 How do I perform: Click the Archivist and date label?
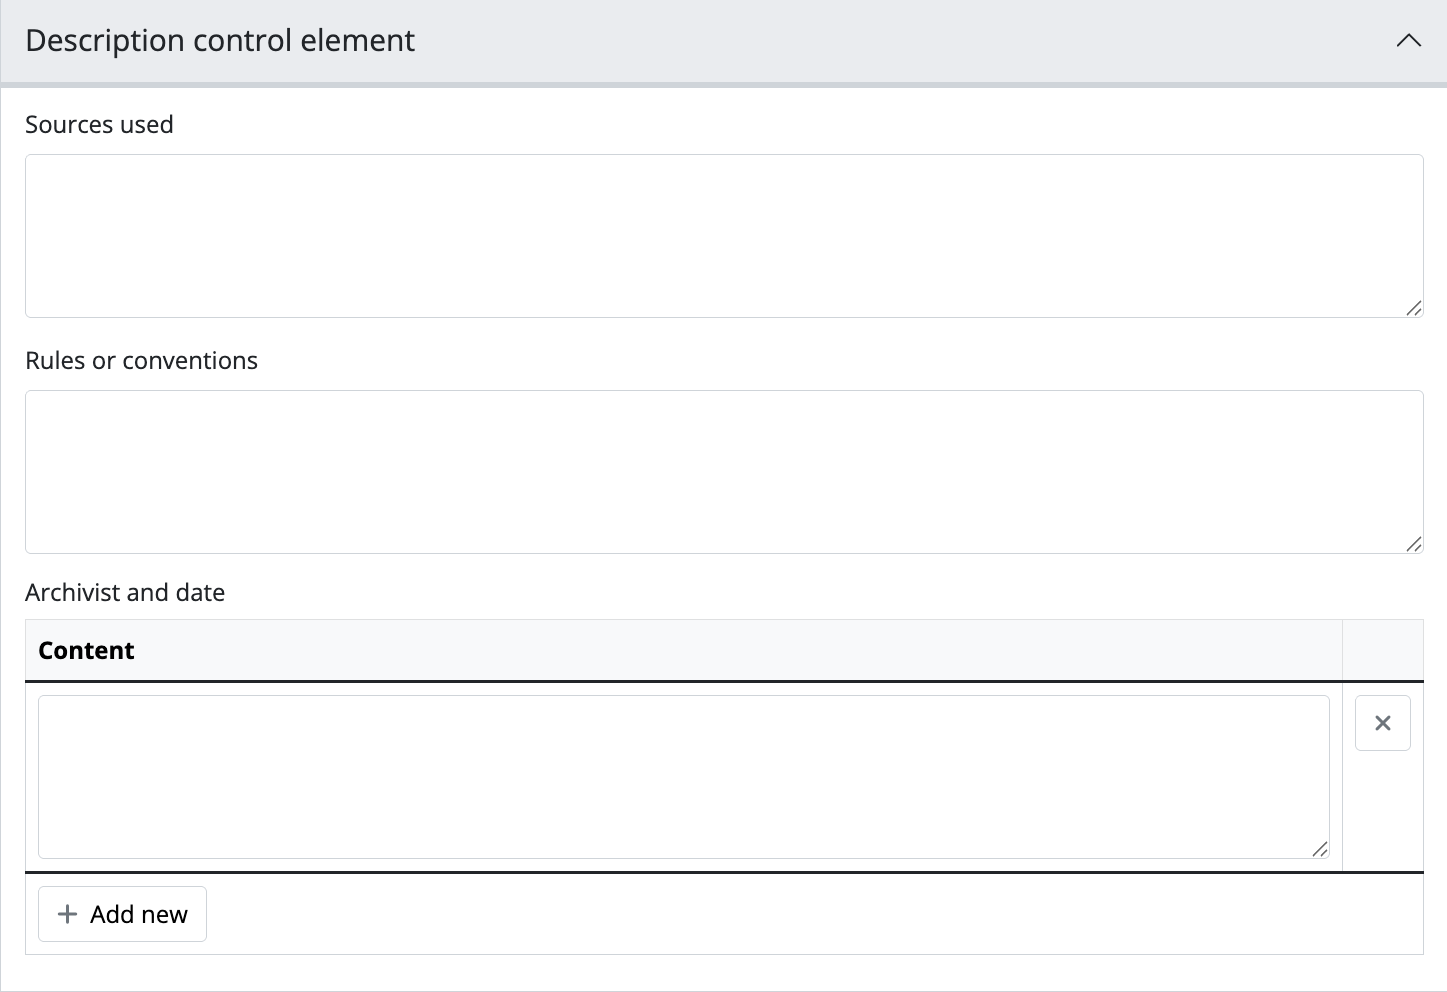point(125,593)
